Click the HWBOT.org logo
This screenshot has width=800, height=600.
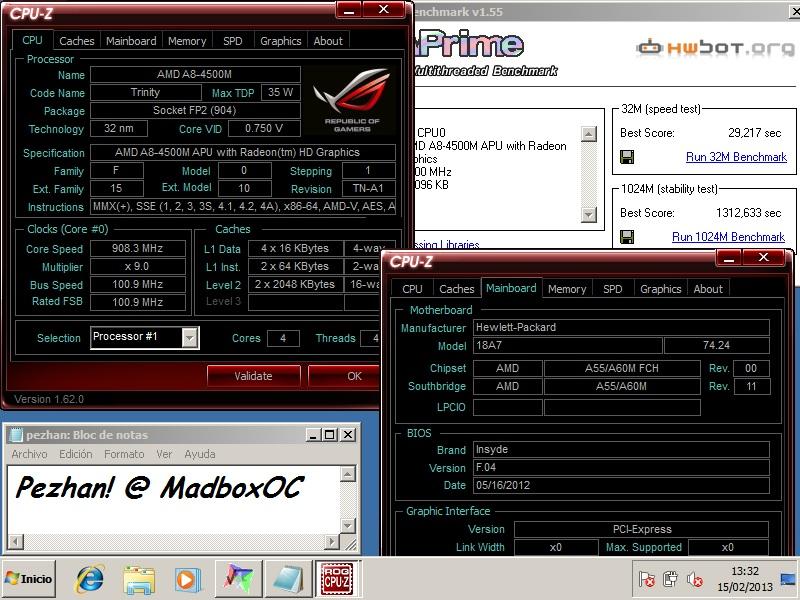click(x=715, y=48)
